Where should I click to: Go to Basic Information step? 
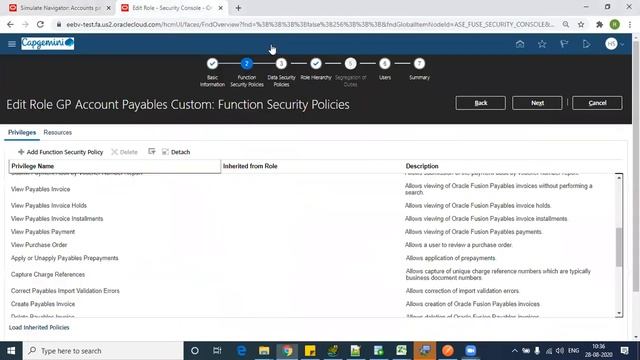click(x=212, y=64)
